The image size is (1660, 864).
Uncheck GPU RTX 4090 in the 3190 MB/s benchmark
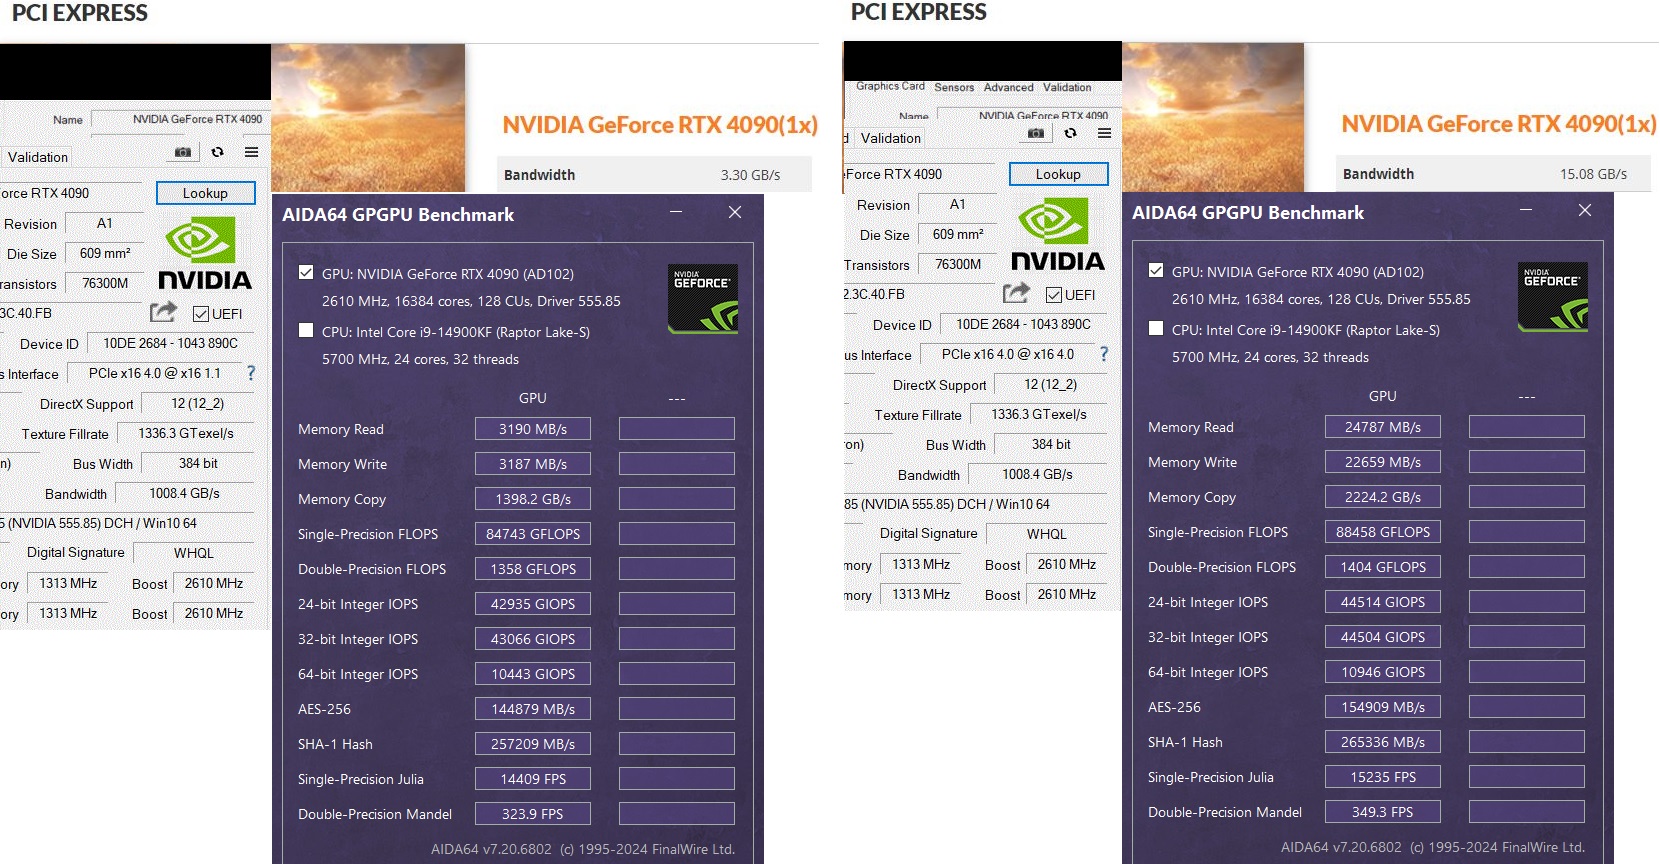[306, 272]
